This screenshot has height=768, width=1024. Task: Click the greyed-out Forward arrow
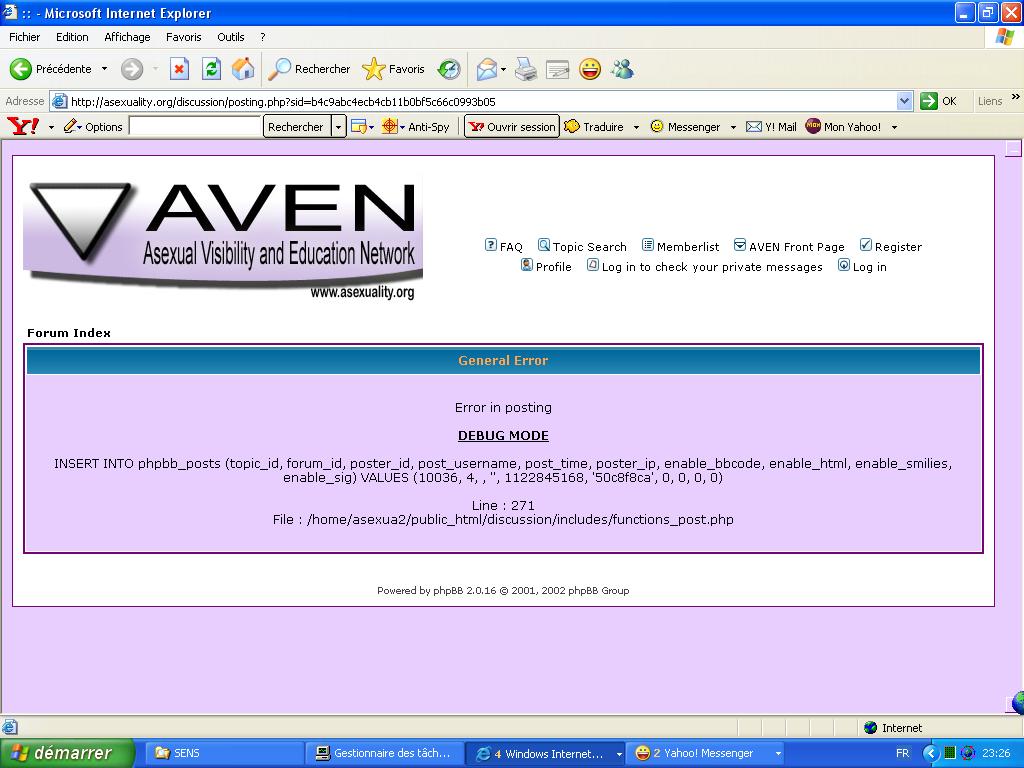pos(132,69)
